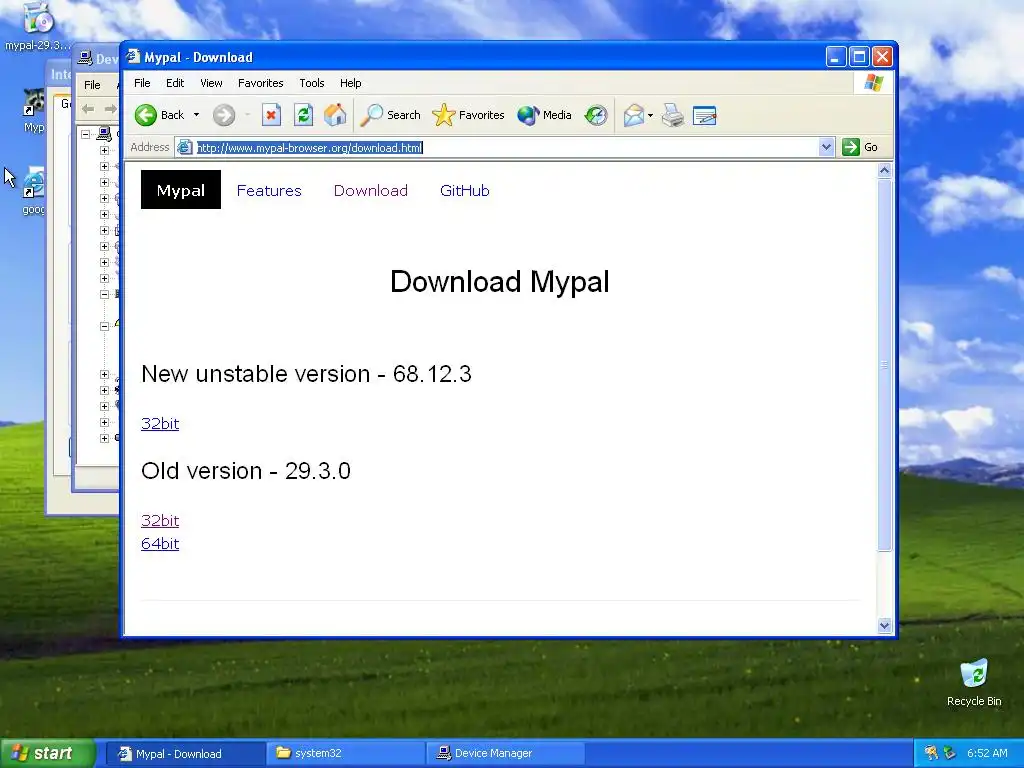Viewport: 1024px width, 768px height.
Task: Click the page scrollbar up arrow
Action: pyautogui.click(x=884, y=170)
